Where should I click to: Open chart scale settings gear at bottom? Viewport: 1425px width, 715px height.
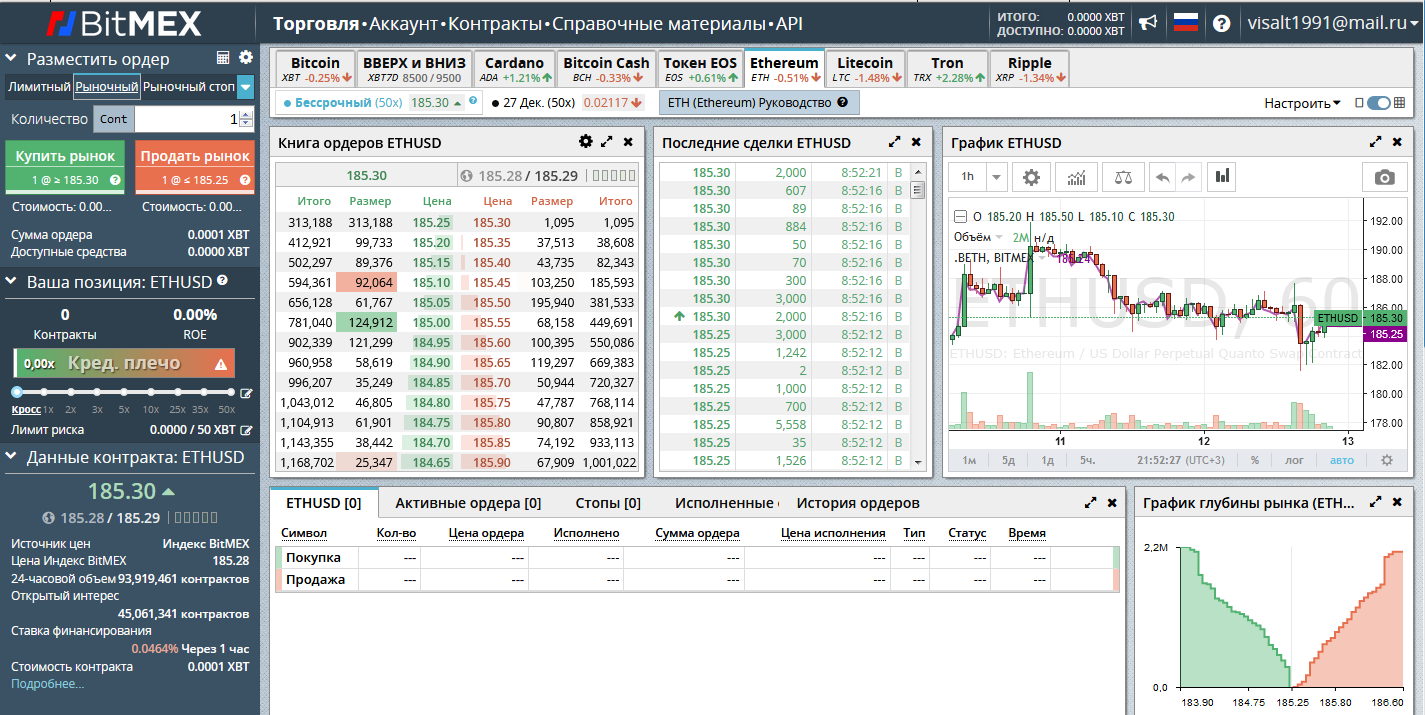[1386, 460]
